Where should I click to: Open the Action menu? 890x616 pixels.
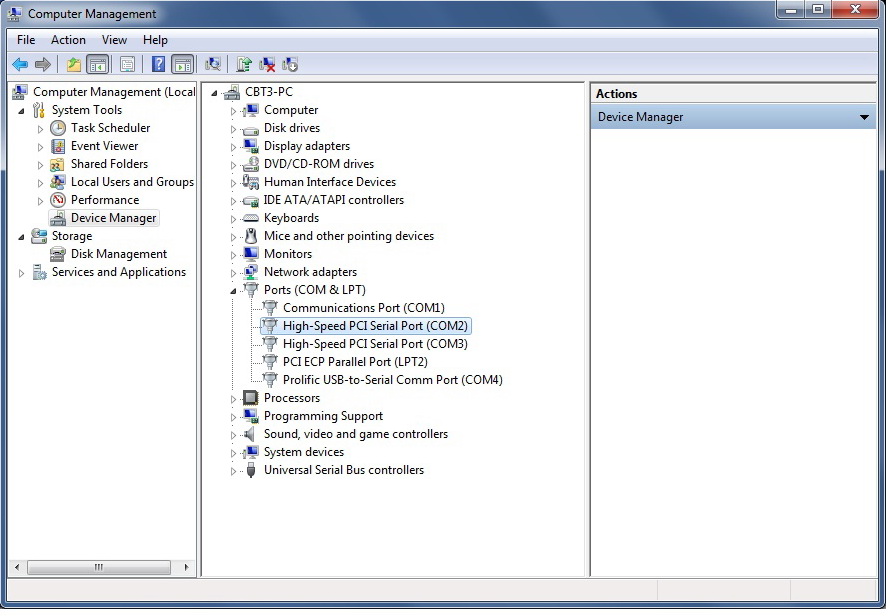(x=68, y=40)
